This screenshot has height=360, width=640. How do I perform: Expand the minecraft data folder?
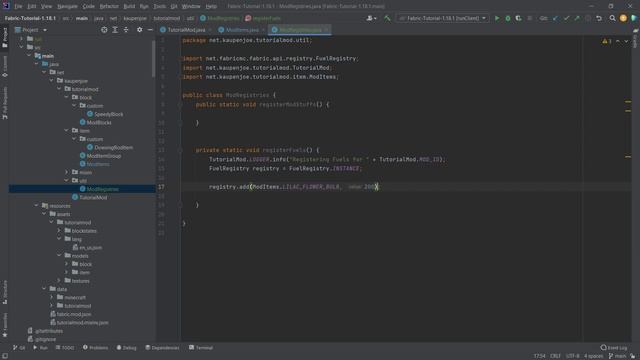[x=52, y=298]
